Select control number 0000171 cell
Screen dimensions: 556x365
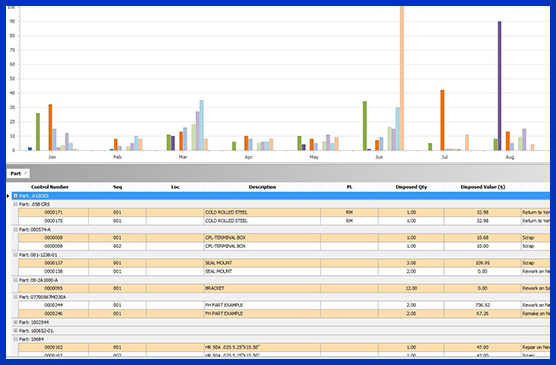pyautogui.click(x=54, y=212)
